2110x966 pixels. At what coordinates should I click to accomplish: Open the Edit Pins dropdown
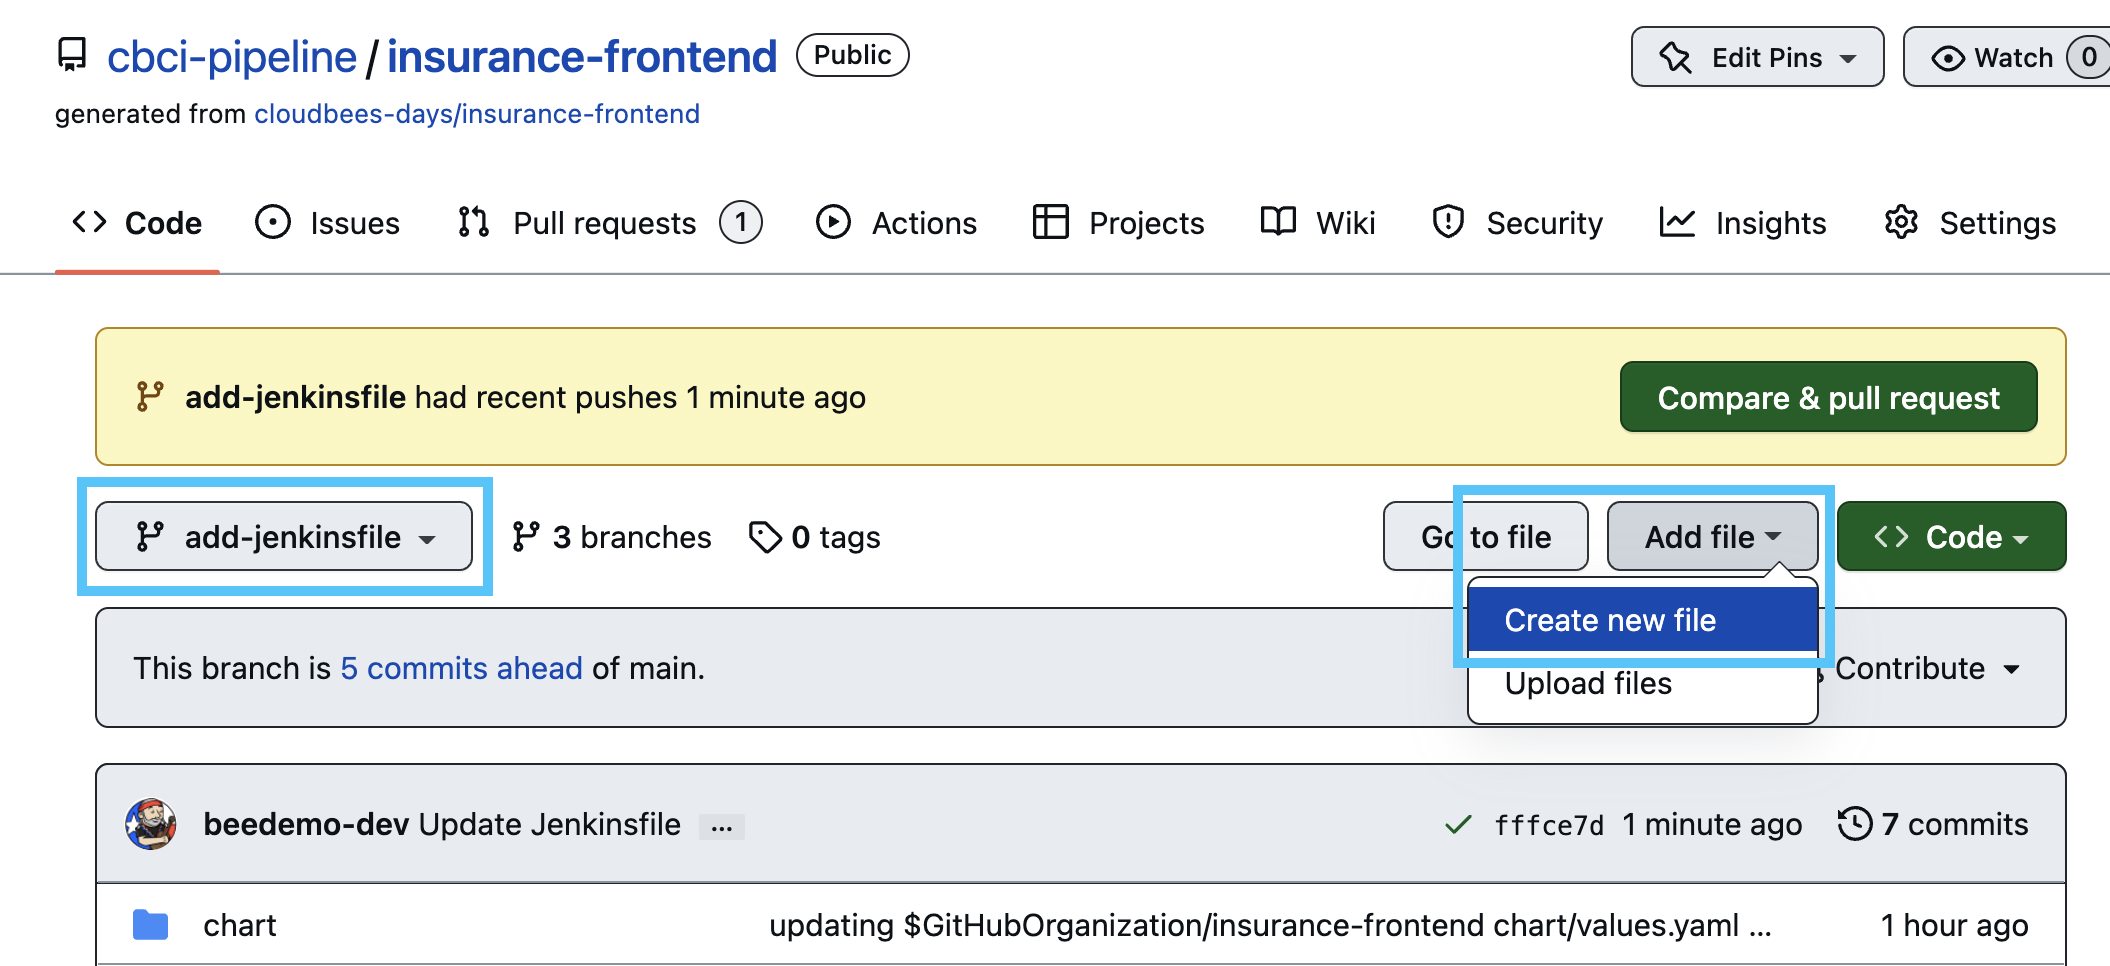pyautogui.click(x=1757, y=57)
